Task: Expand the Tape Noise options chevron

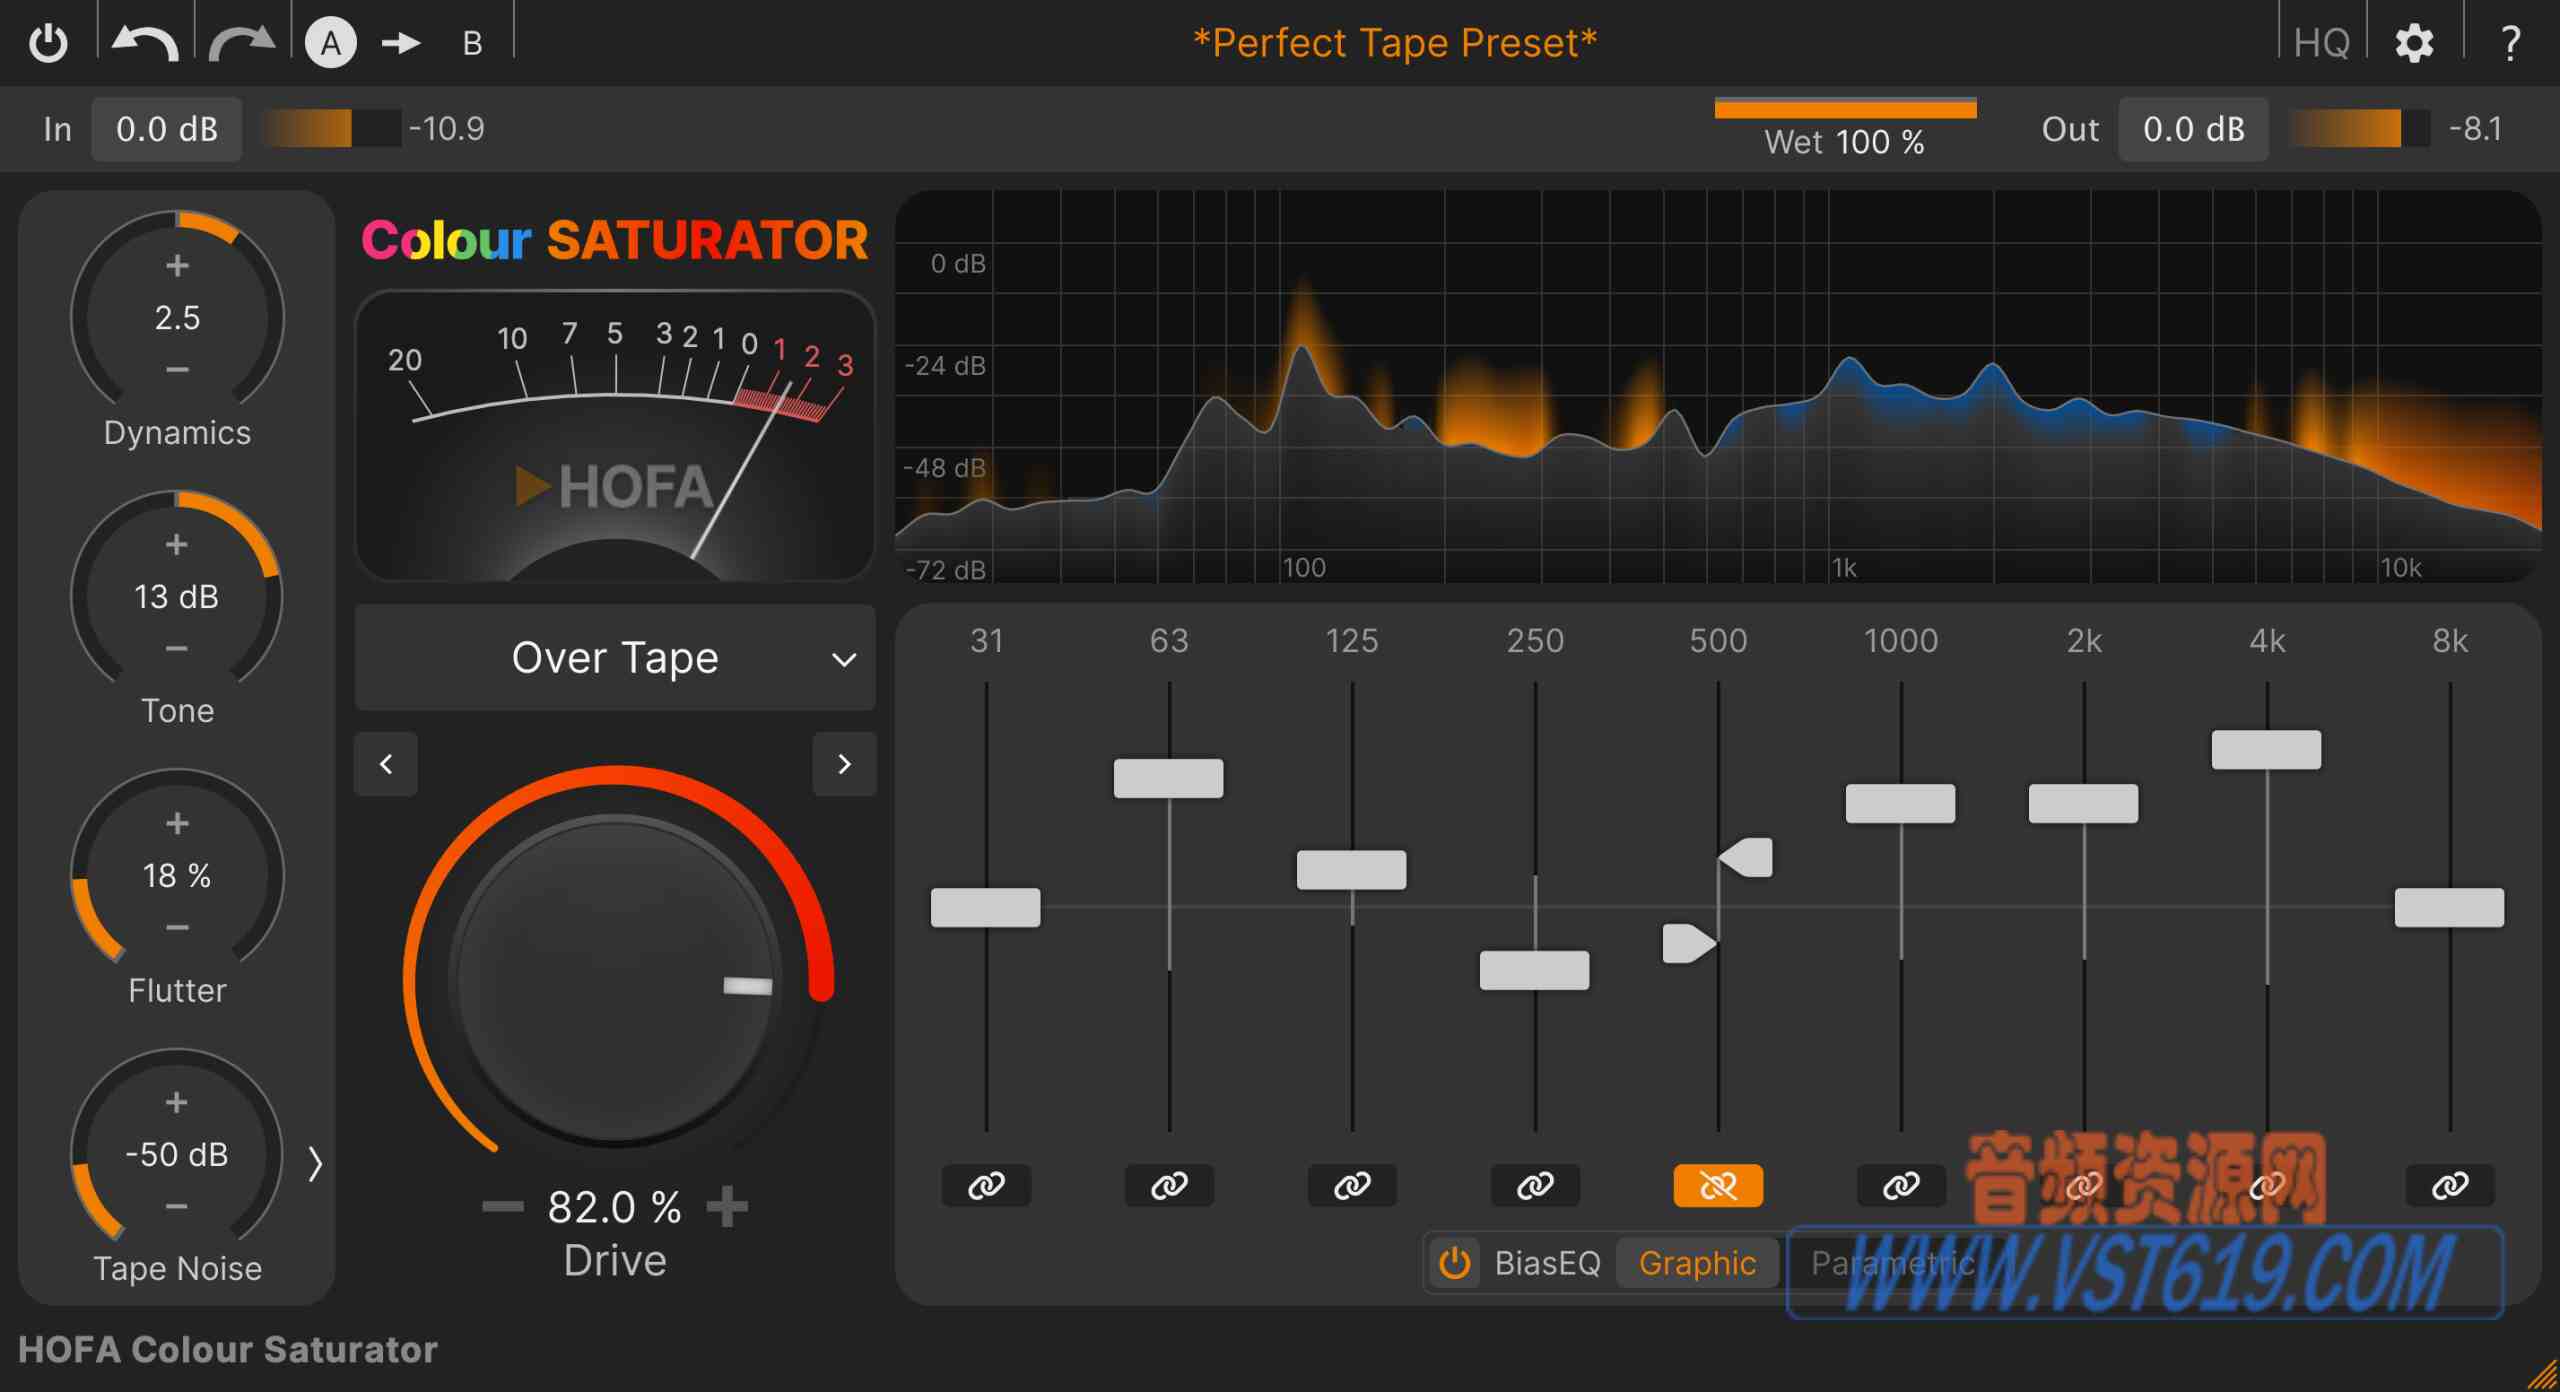Action: click(315, 1163)
